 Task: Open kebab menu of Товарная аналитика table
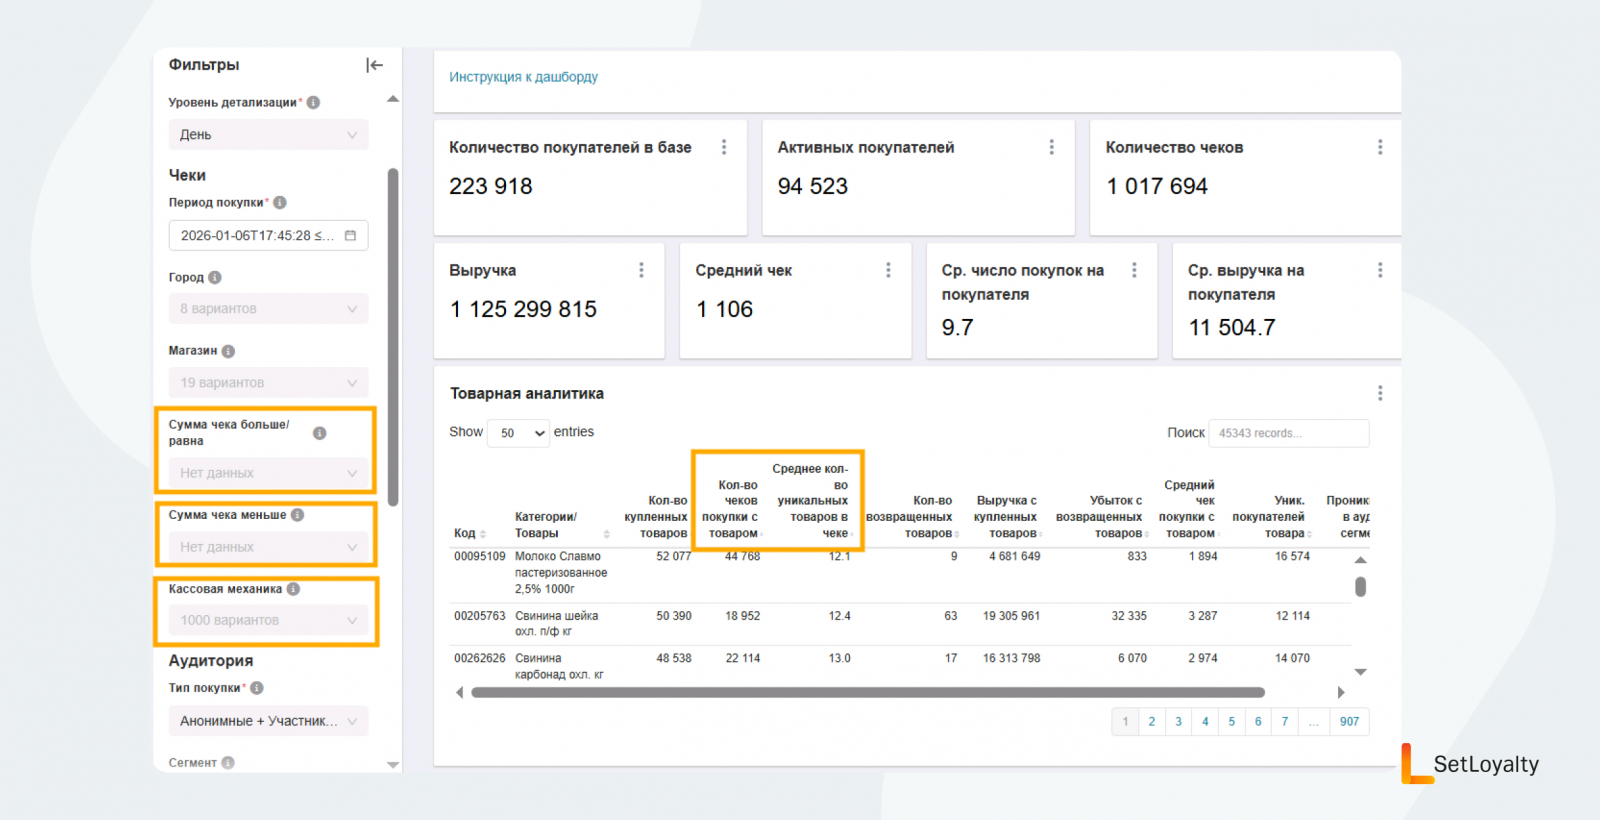pyautogui.click(x=1380, y=393)
